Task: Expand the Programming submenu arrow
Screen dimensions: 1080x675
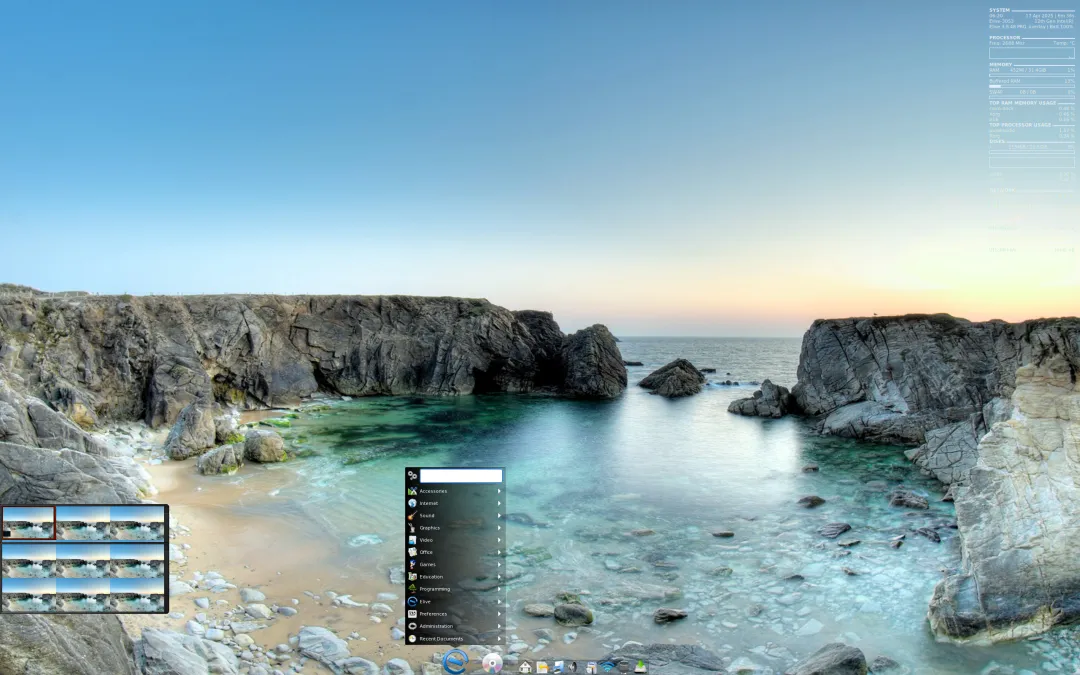Action: click(499, 590)
